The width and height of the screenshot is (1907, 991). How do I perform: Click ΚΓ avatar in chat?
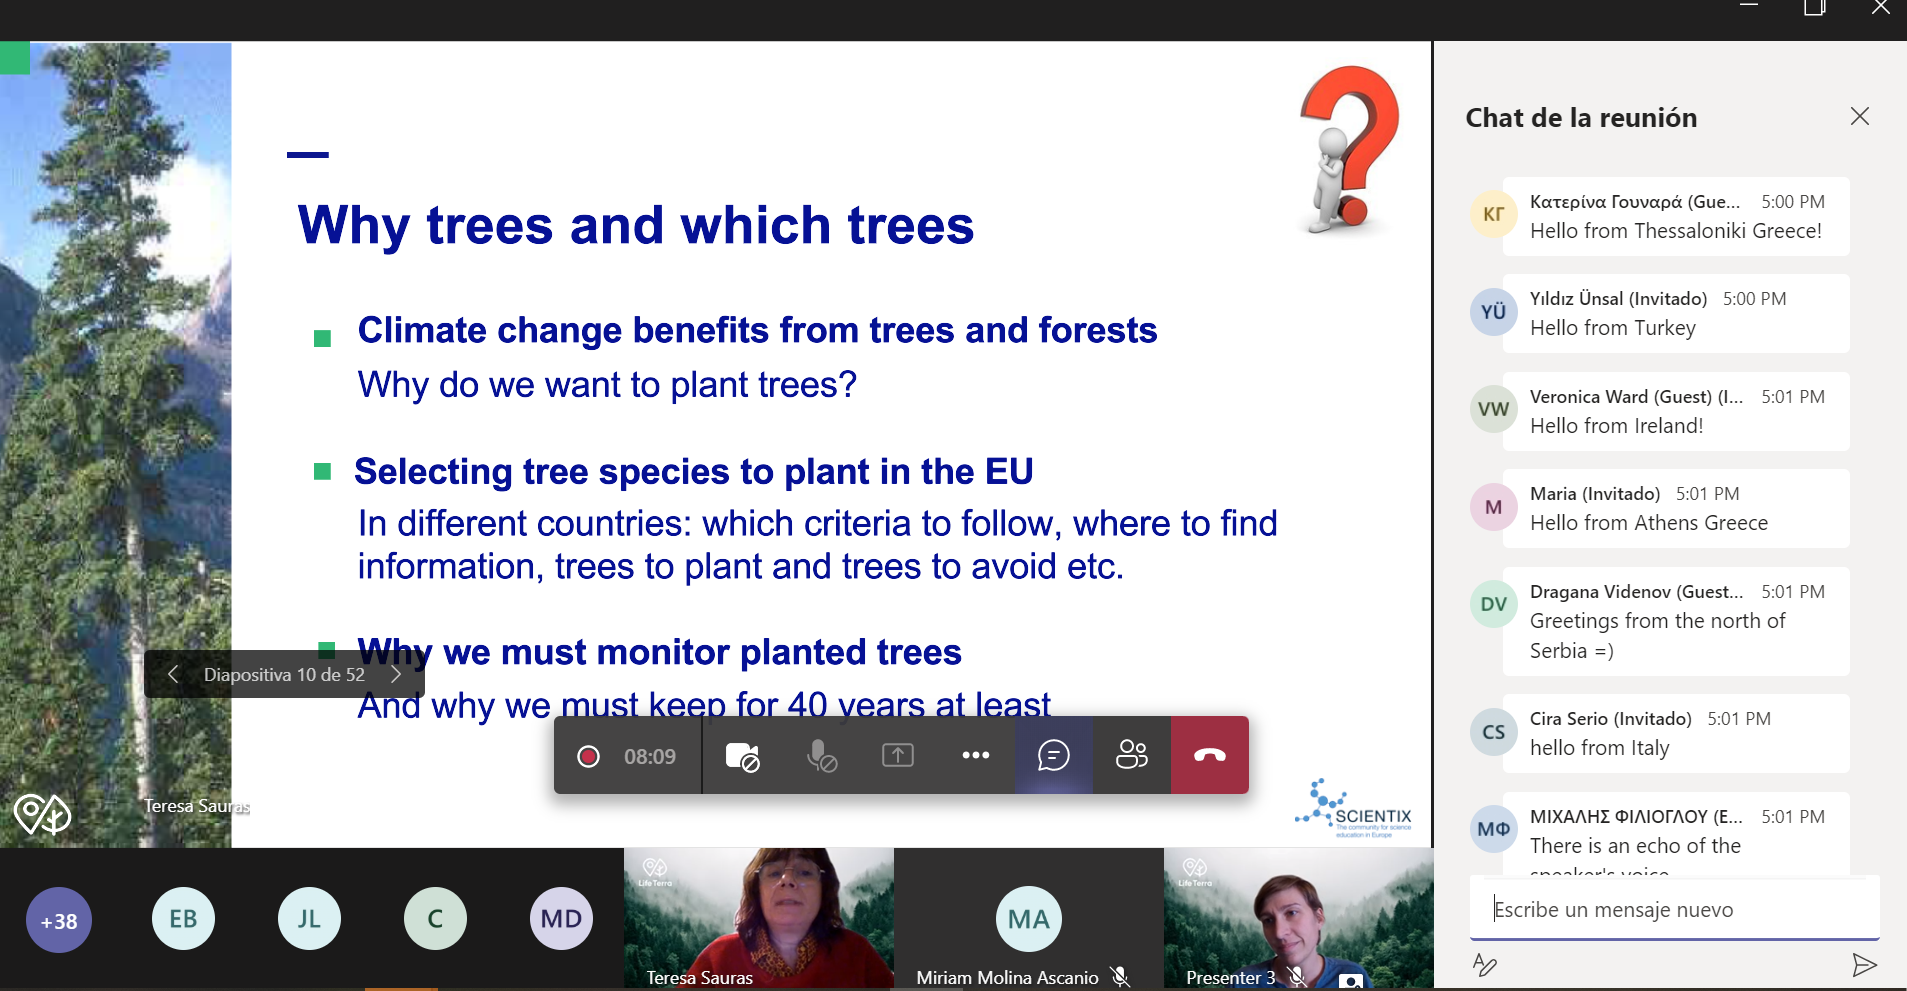tap(1494, 214)
